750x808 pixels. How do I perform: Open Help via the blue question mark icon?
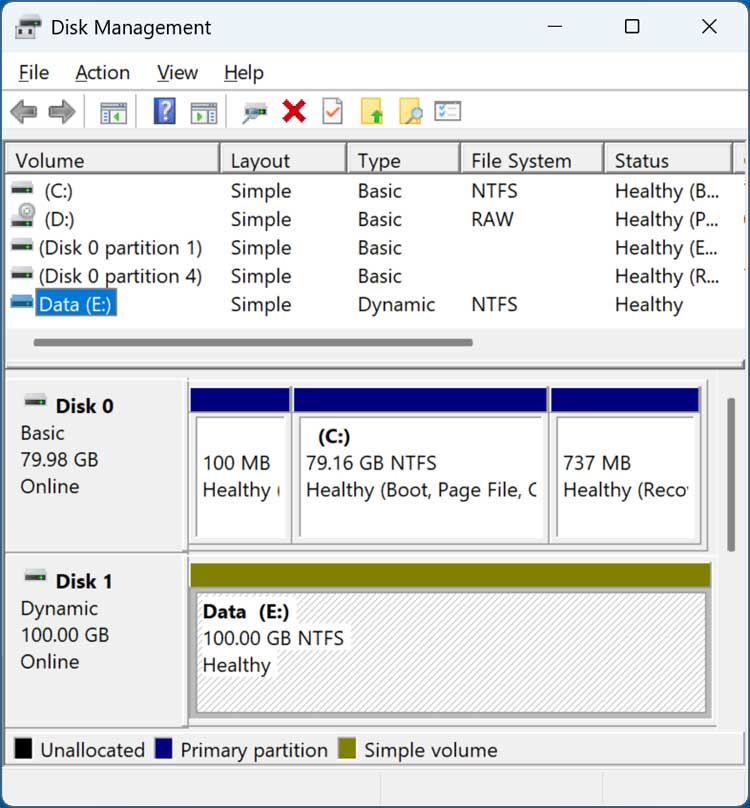click(165, 111)
